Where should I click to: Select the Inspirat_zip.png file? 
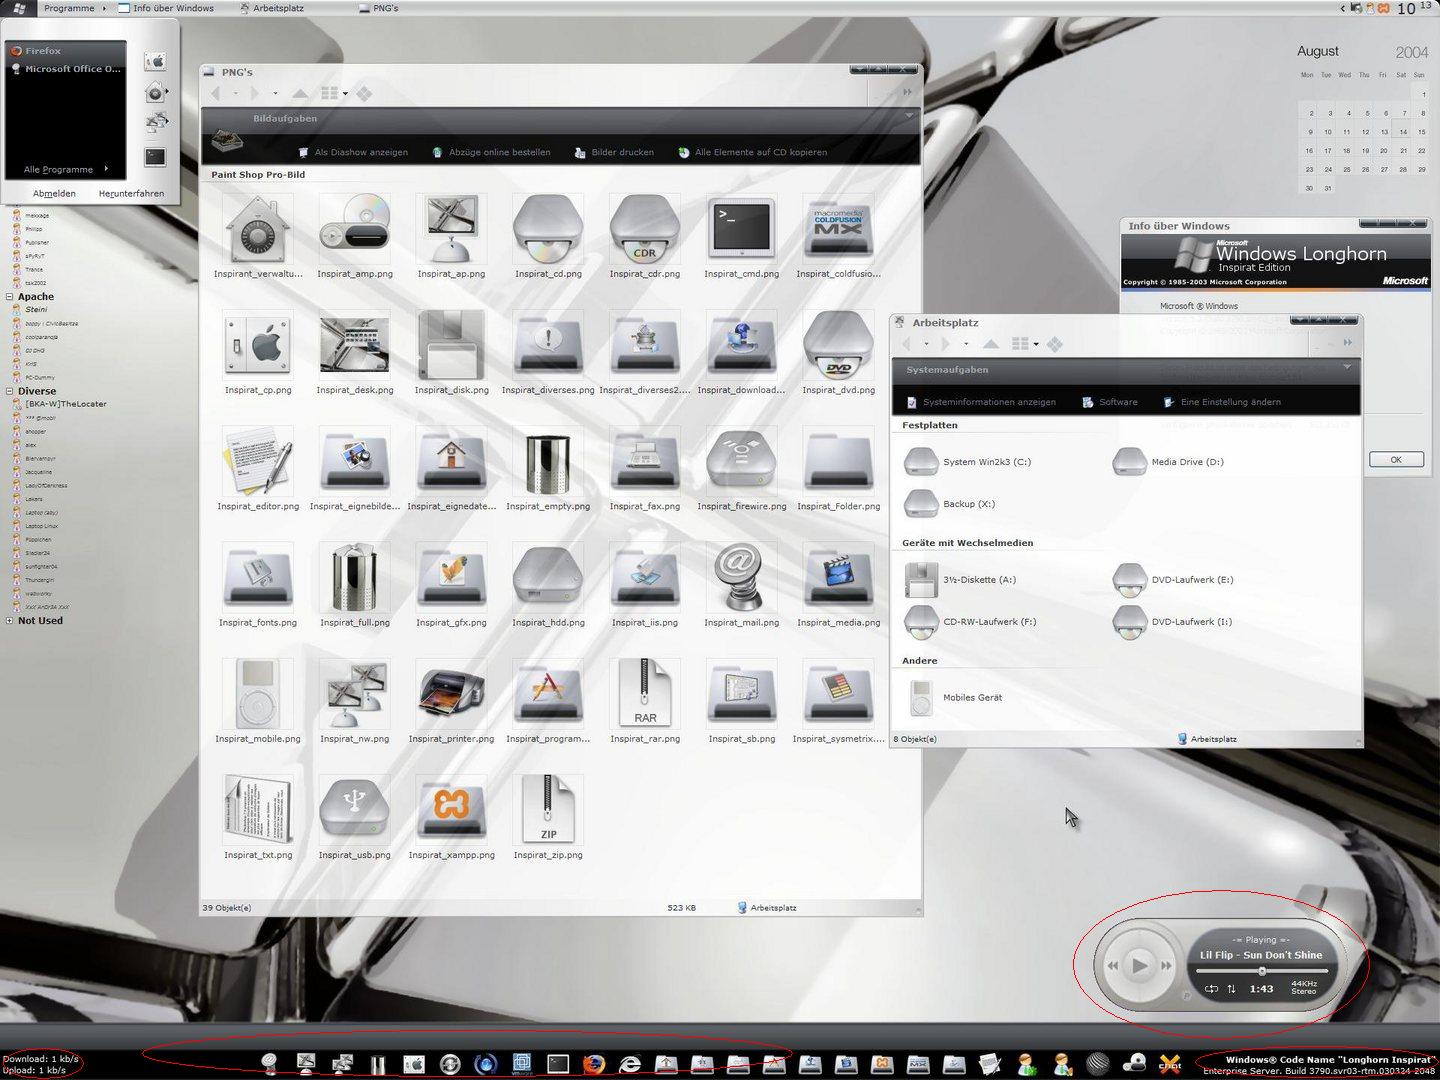548,819
